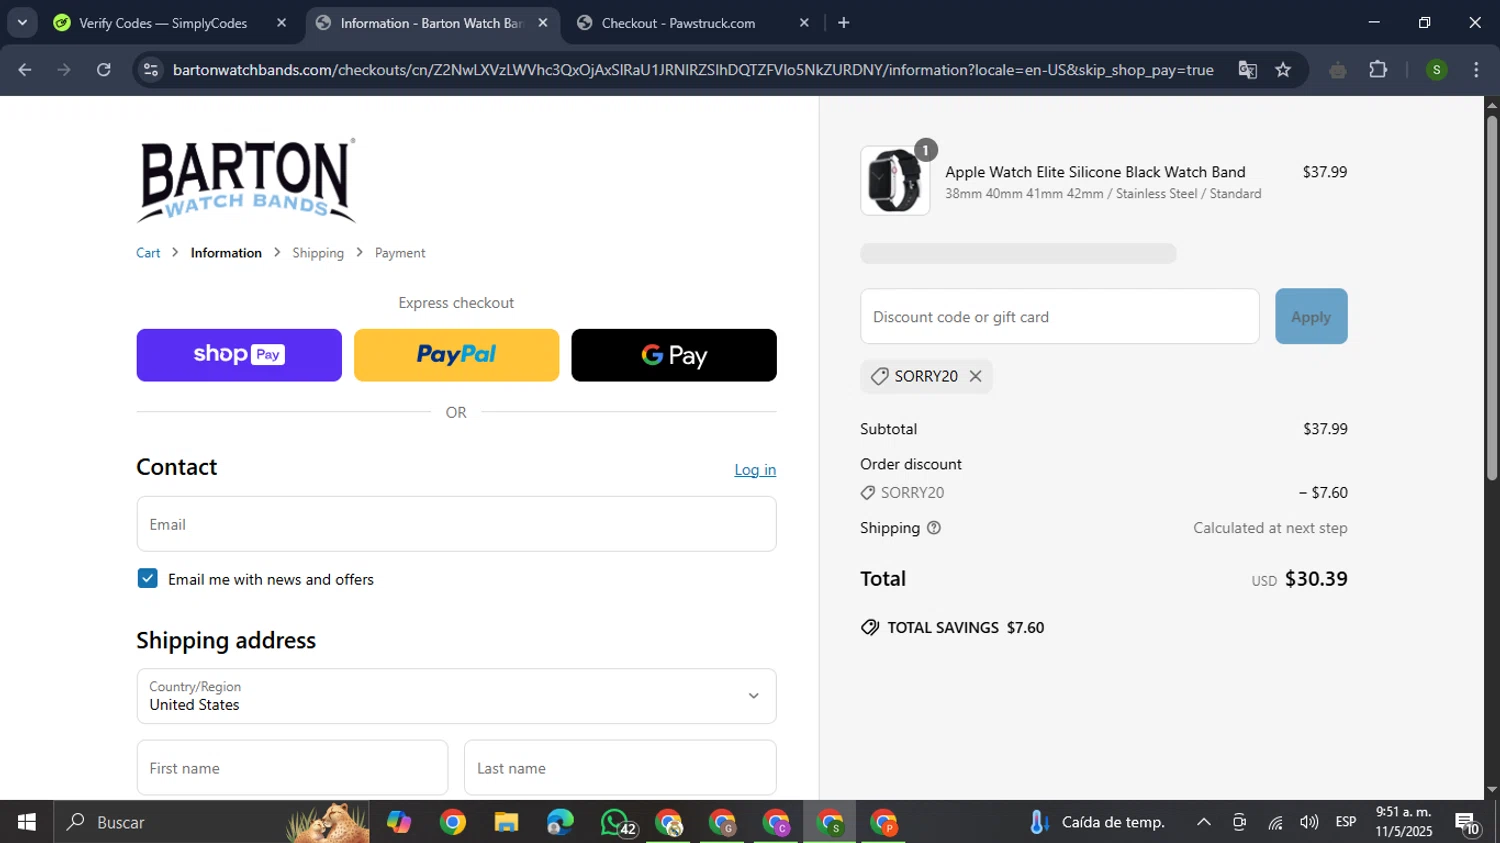Screen dimensions: 1500x843
Task: Show hidden system tray icons
Action: [1204, 822]
